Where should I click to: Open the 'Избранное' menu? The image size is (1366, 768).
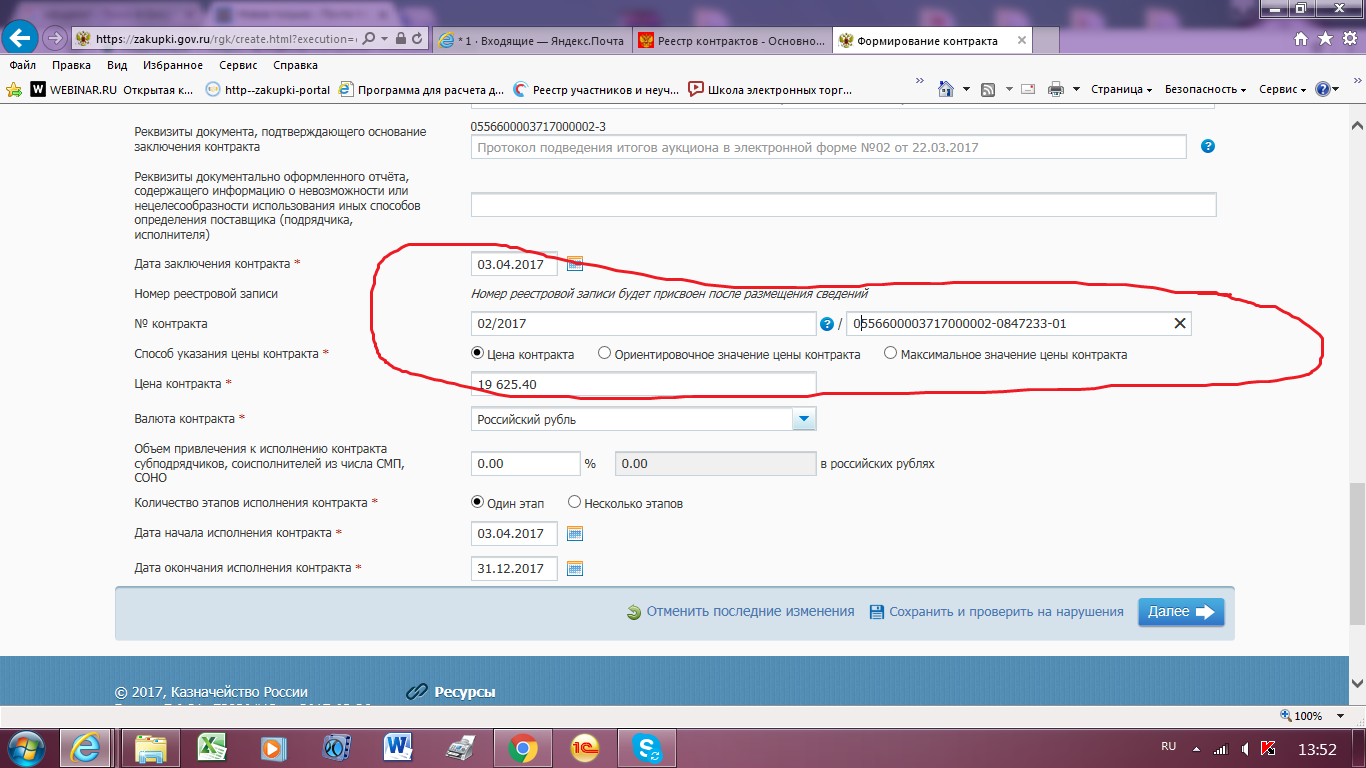[x=172, y=65]
